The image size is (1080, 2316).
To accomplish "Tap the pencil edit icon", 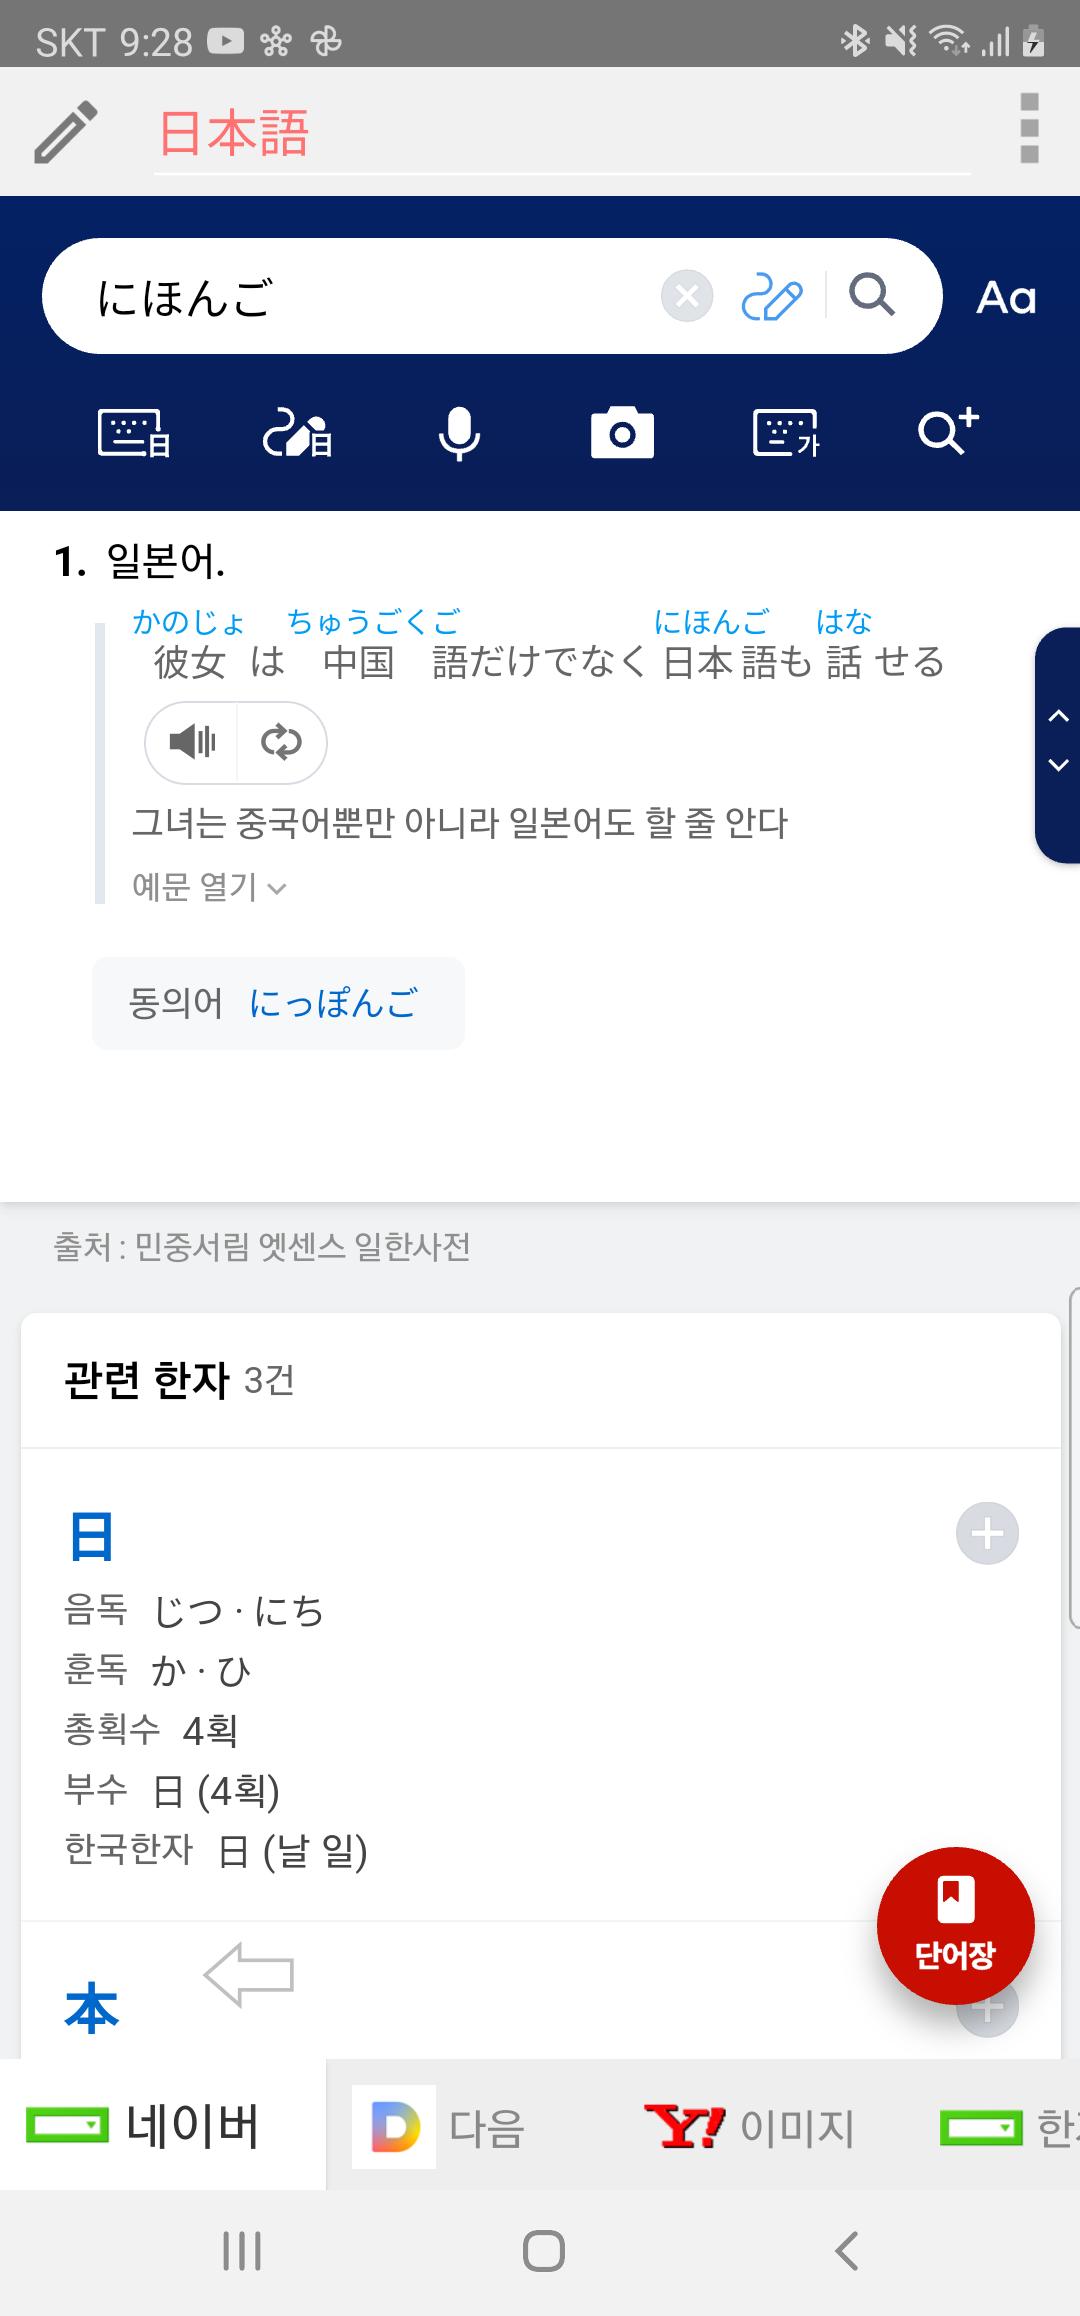I will pos(65,132).
